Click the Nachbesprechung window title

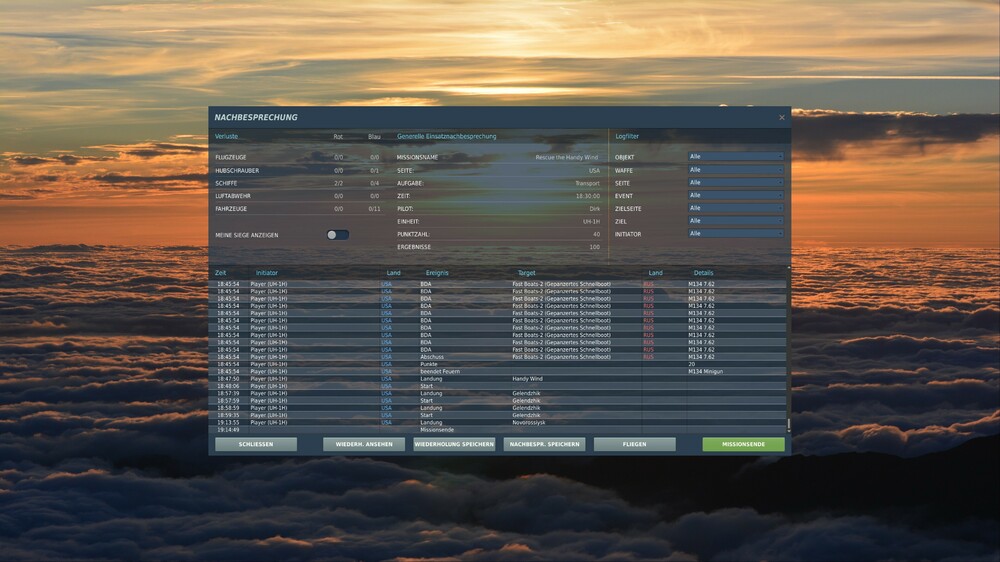(256, 117)
